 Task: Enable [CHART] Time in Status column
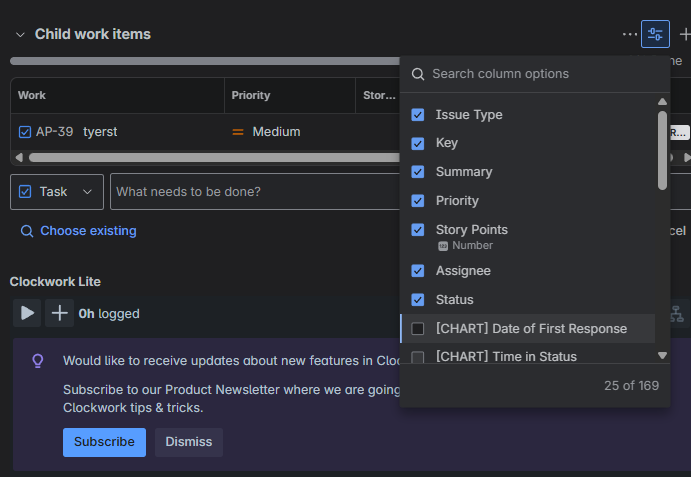tap(418, 357)
